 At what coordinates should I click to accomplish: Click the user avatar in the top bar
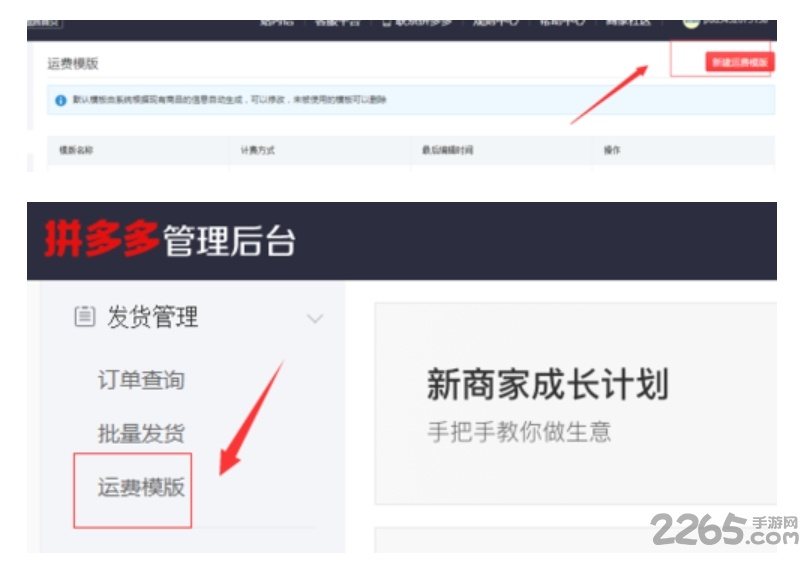[x=691, y=21]
